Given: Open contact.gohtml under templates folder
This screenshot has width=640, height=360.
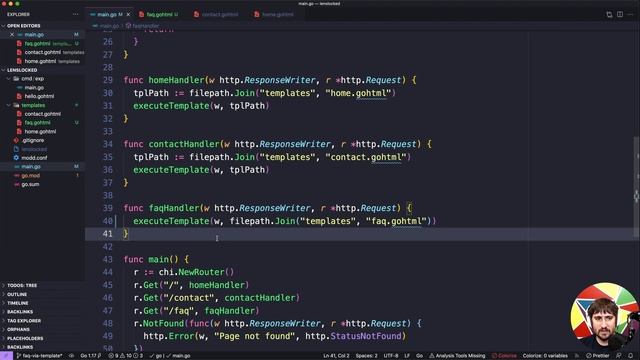Looking at the screenshot, I should [42, 114].
